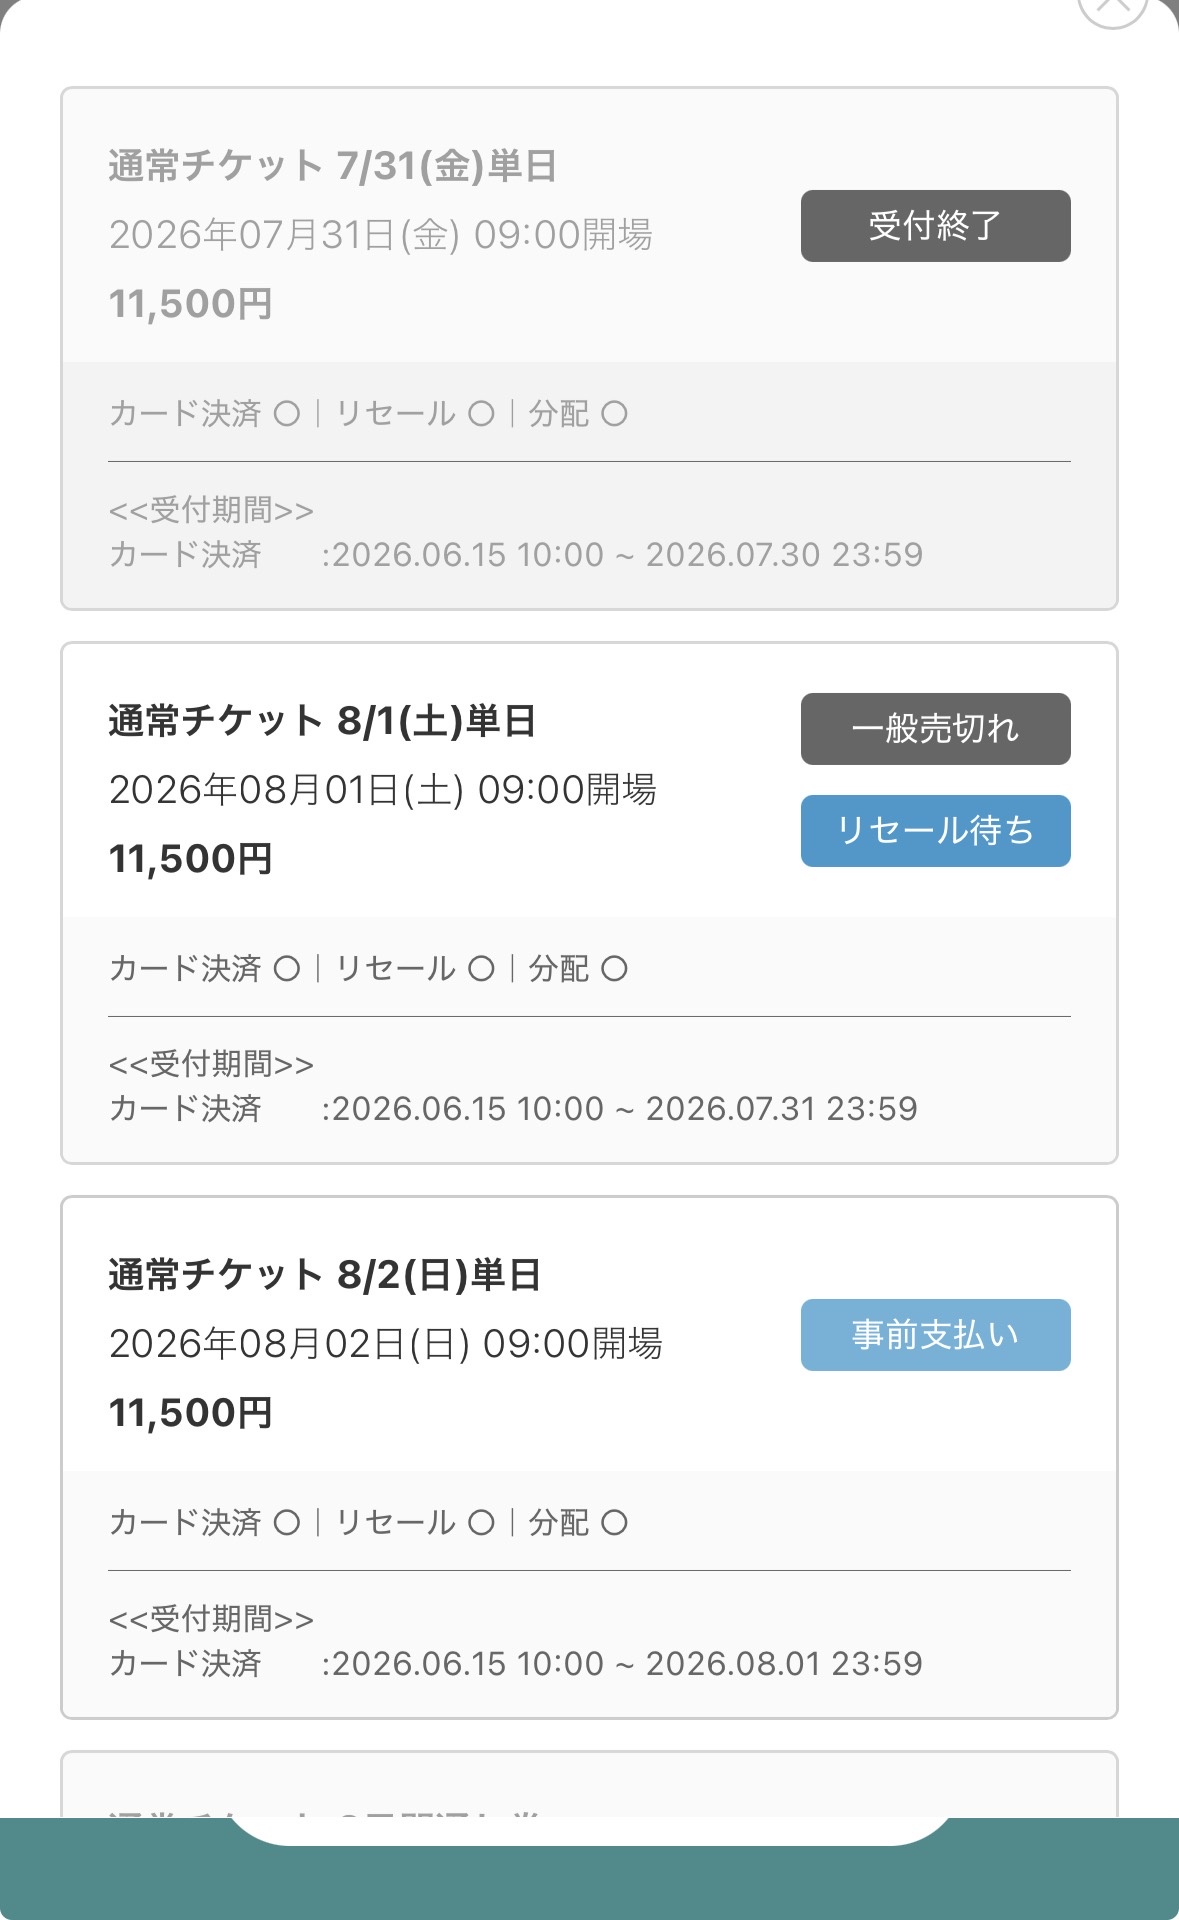This screenshot has height=1920, width=1179.
Task: Tap the 一般売切れ button for 8/1 ticket
Action: click(x=935, y=729)
